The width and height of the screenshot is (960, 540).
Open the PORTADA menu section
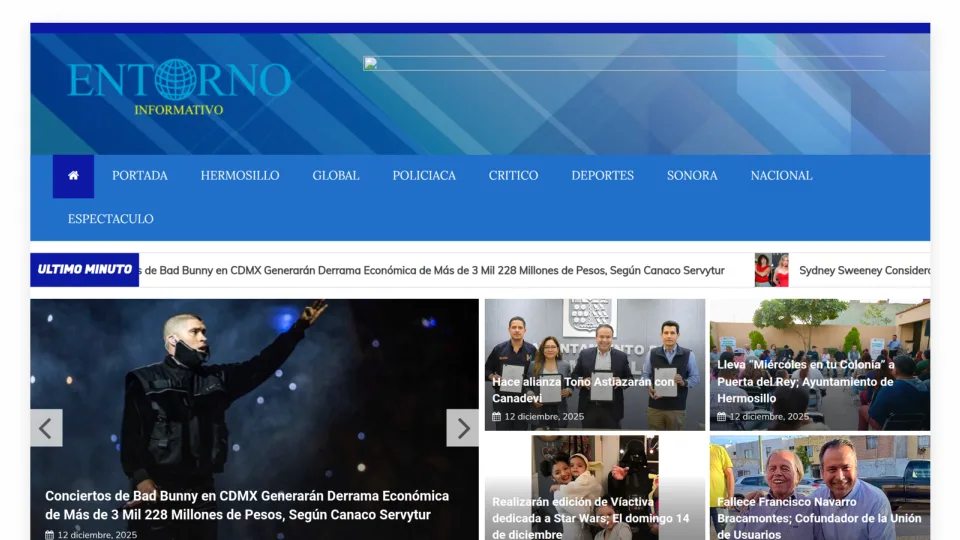[140, 176]
